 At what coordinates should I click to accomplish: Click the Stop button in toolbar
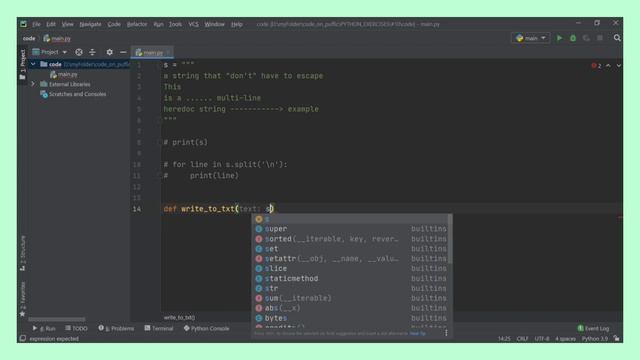(600, 38)
